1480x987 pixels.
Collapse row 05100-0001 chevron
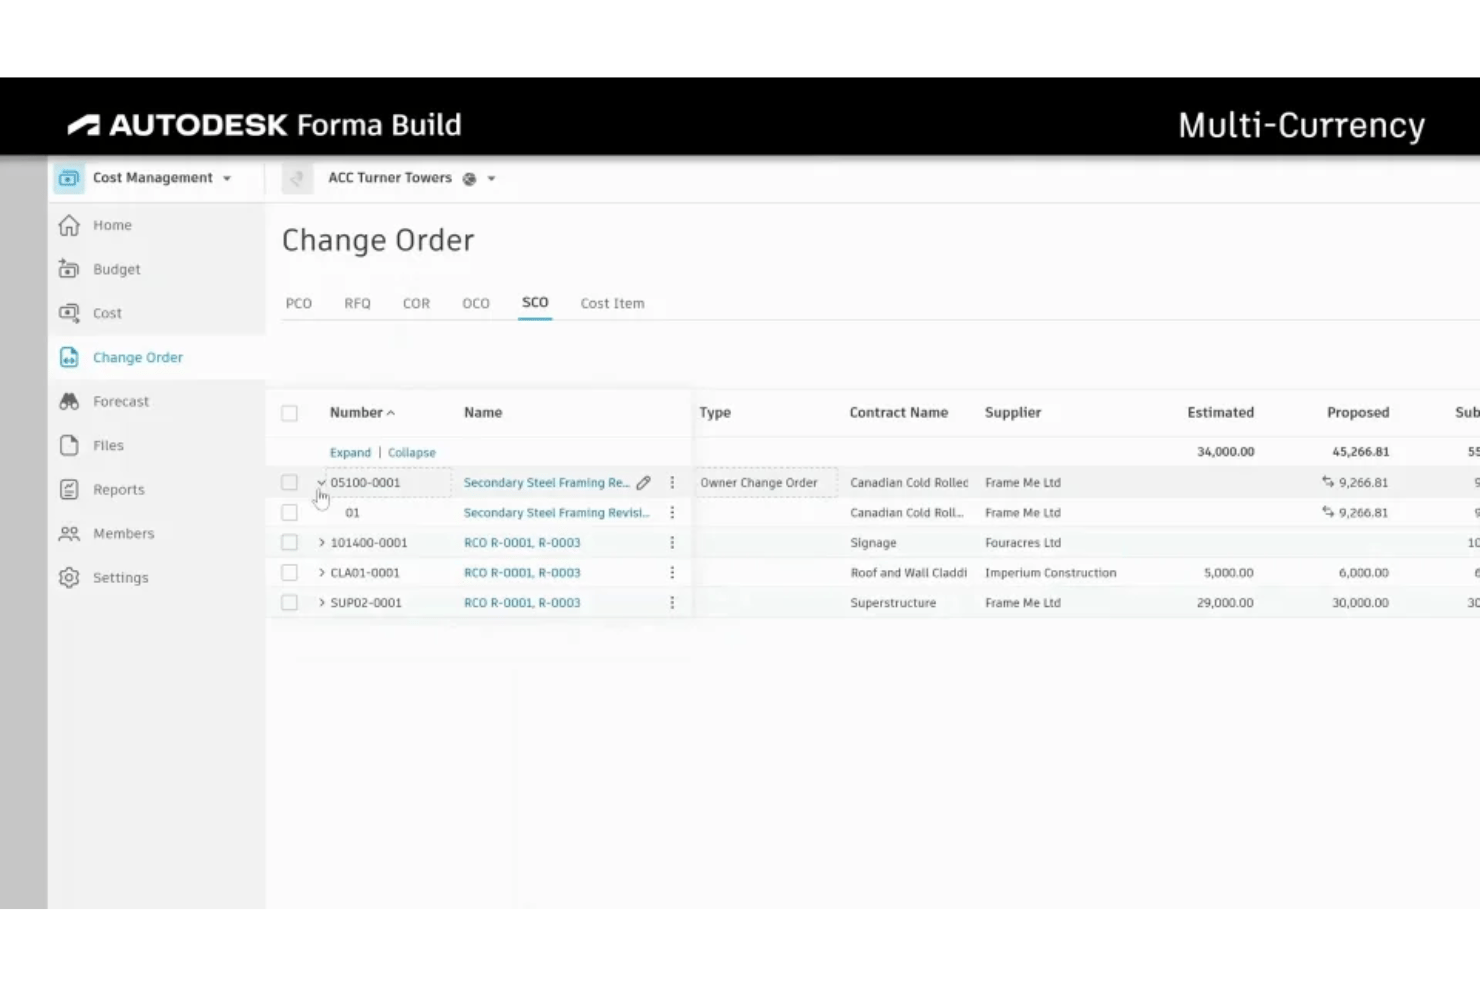tap(321, 482)
